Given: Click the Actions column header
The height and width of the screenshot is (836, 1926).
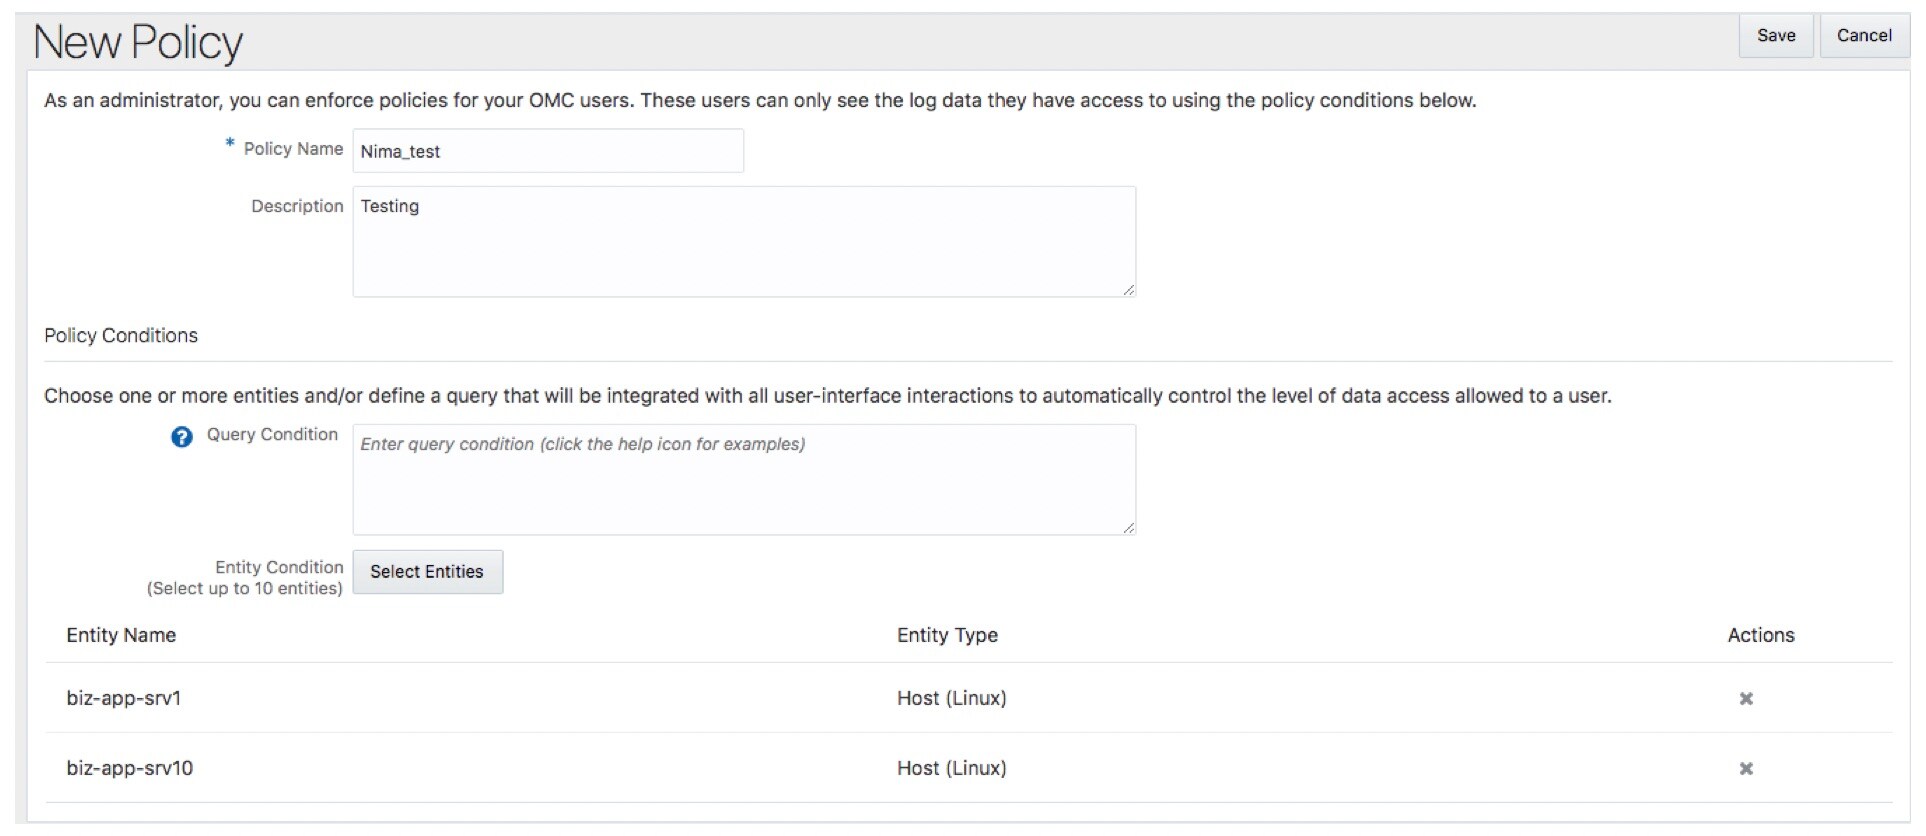Looking at the screenshot, I should (1760, 635).
